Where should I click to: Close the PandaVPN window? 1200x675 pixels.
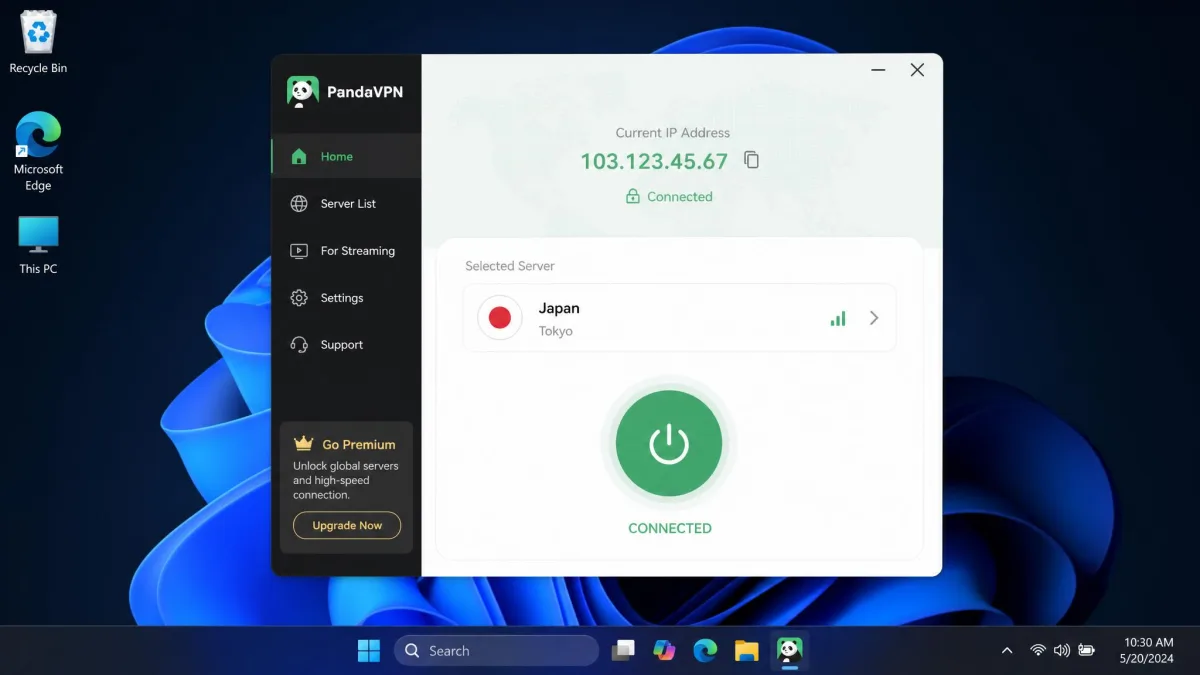[x=917, y=70]
